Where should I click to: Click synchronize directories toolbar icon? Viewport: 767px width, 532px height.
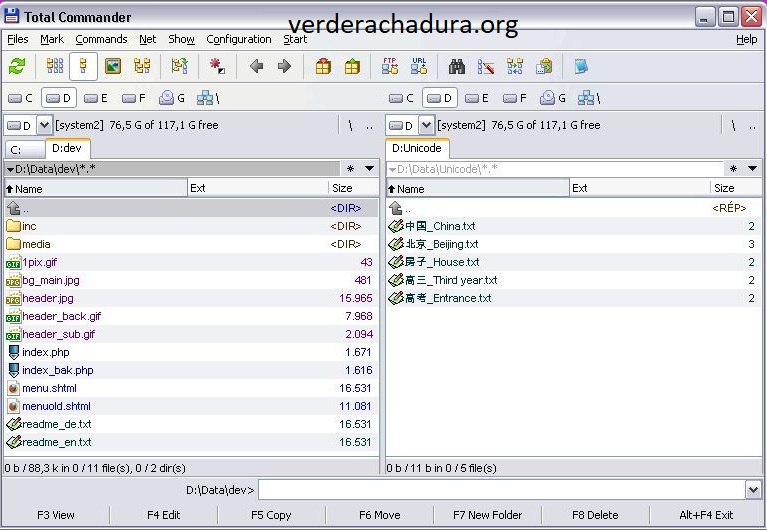point(515,66)
